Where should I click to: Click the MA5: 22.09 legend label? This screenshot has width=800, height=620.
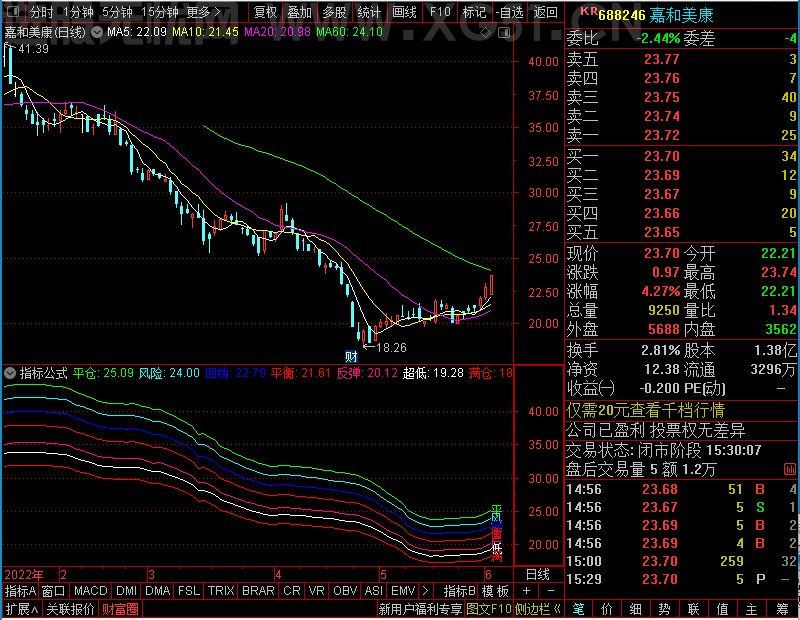tap(137, 32)
